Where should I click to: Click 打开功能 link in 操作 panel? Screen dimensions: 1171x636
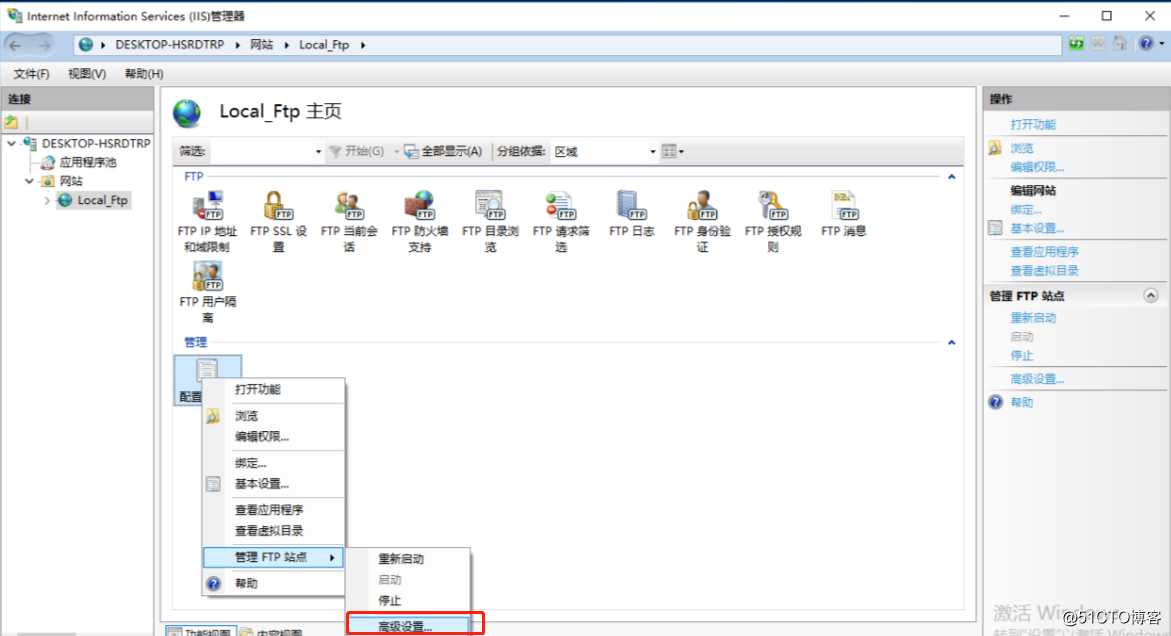[x=1033, y=125]
